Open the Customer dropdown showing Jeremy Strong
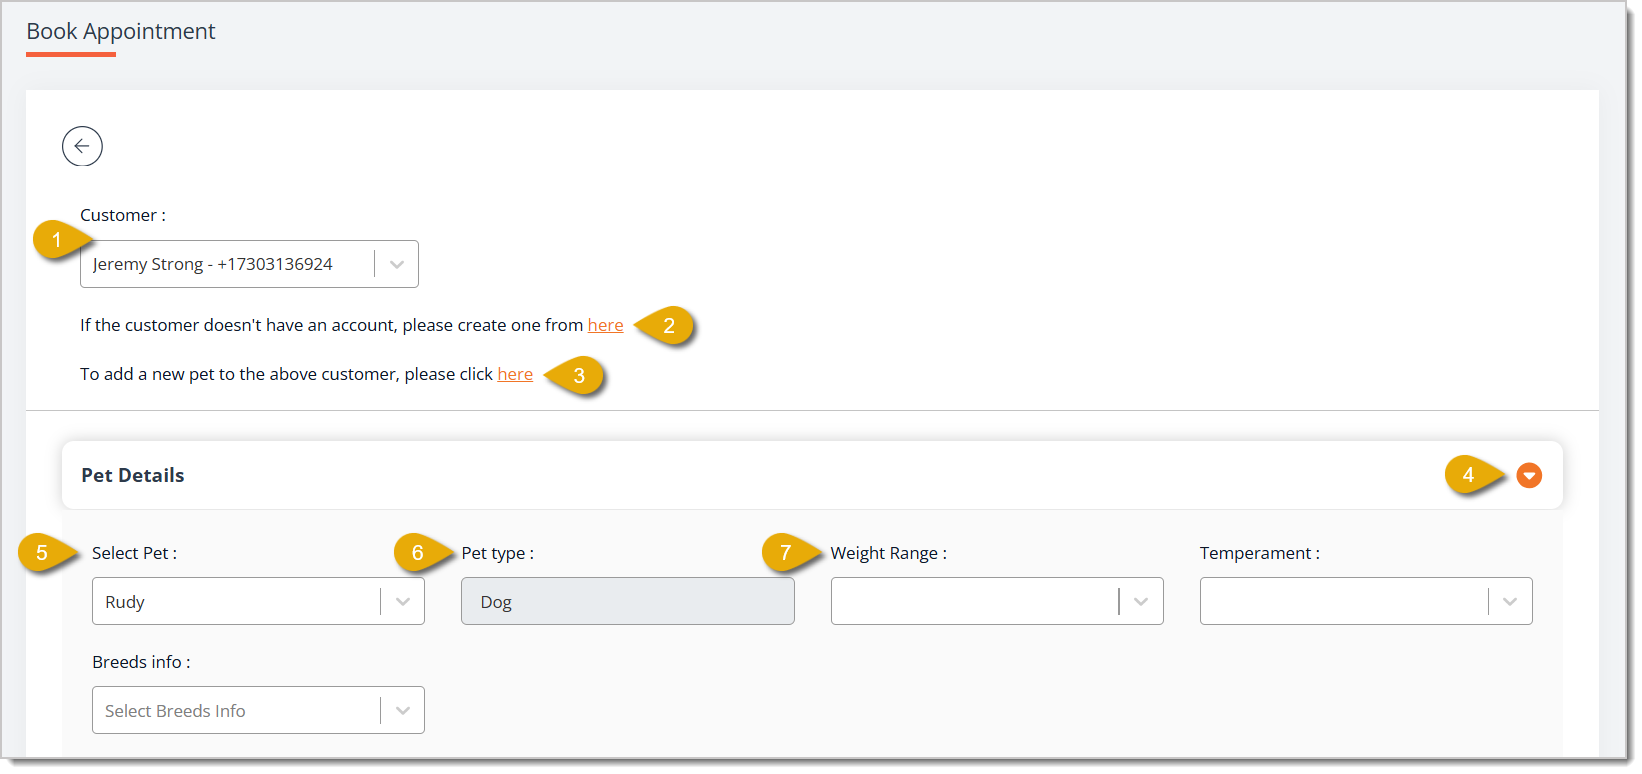 (x=249, y=264)
